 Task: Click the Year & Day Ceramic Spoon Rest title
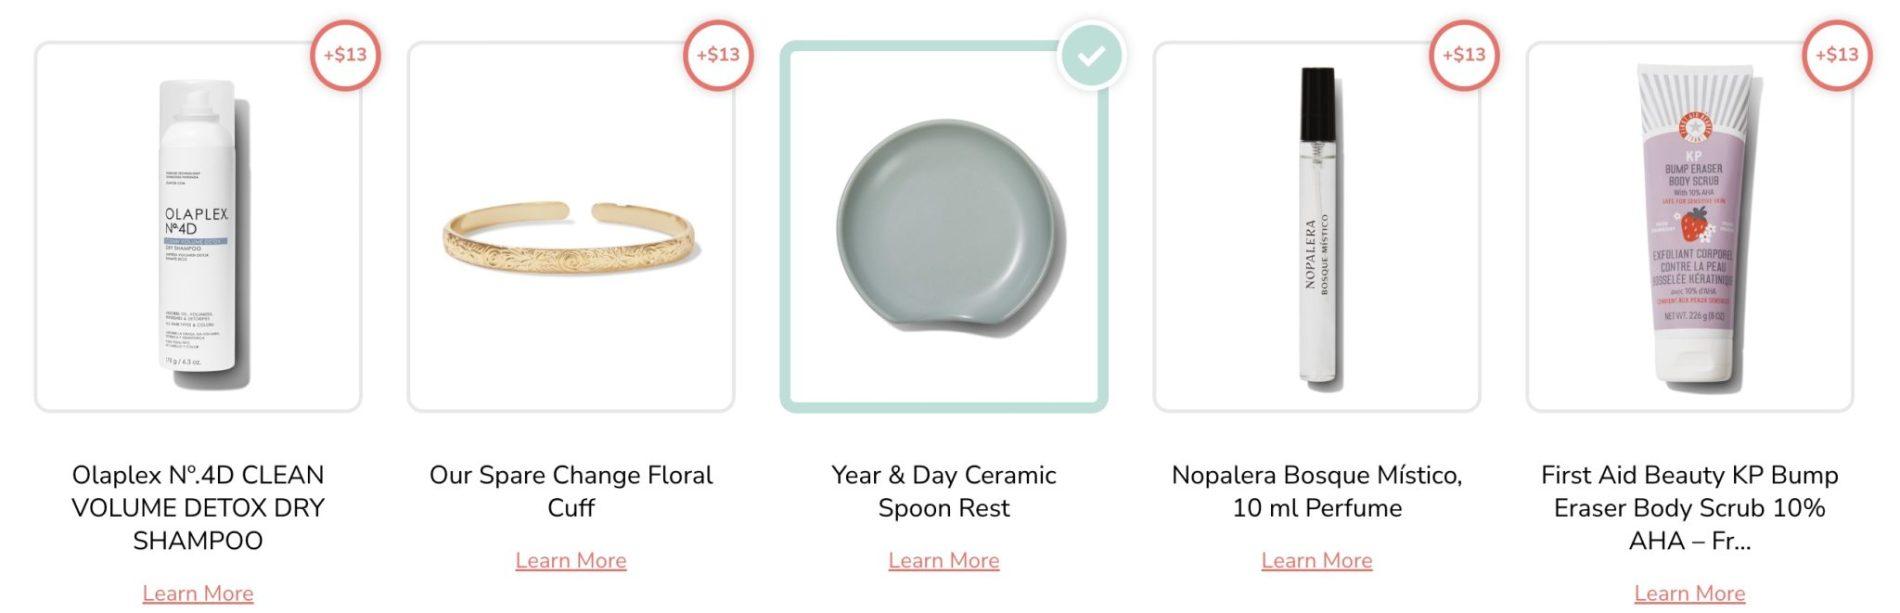tap(944, 491)
